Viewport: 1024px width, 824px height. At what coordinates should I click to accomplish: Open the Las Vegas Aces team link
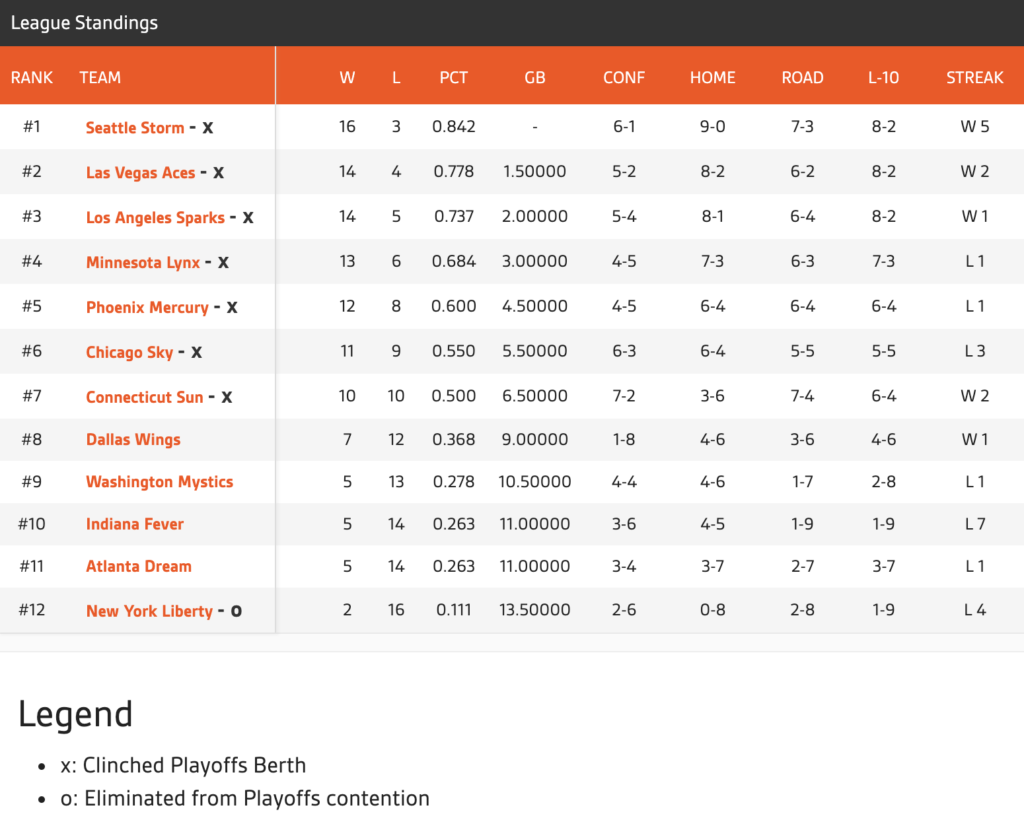140,172
